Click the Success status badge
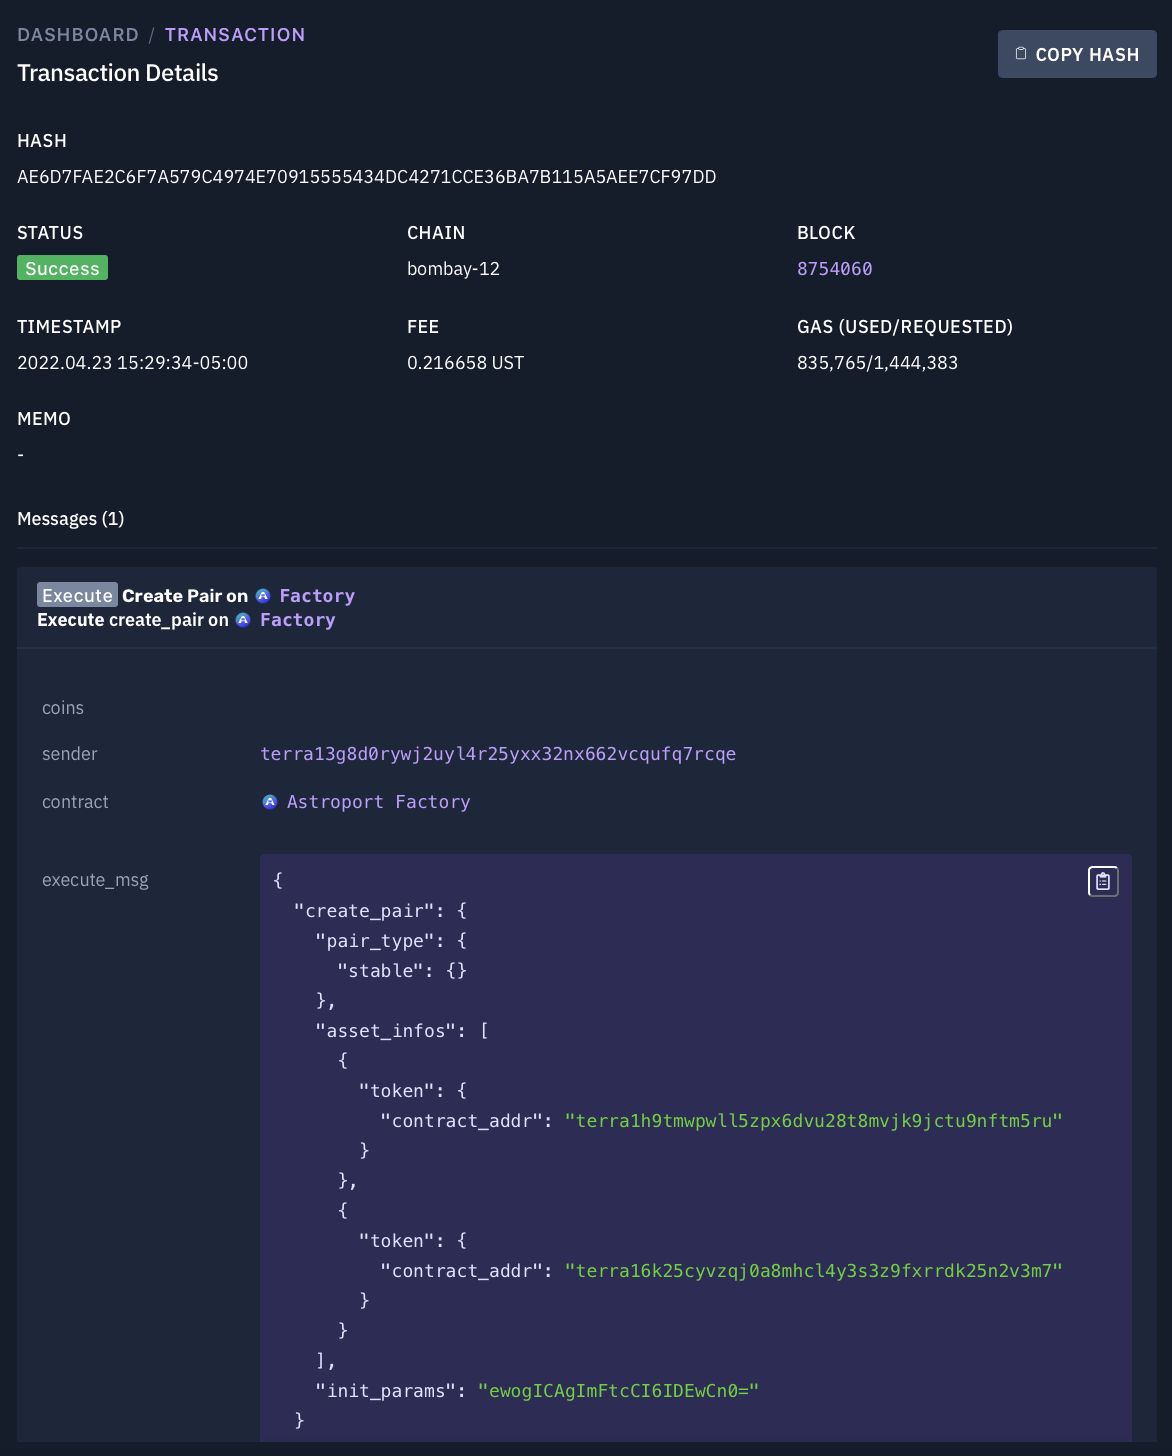Viewport: 1172px width, 1456px height. pyautogui.click(x=62, y=268)
